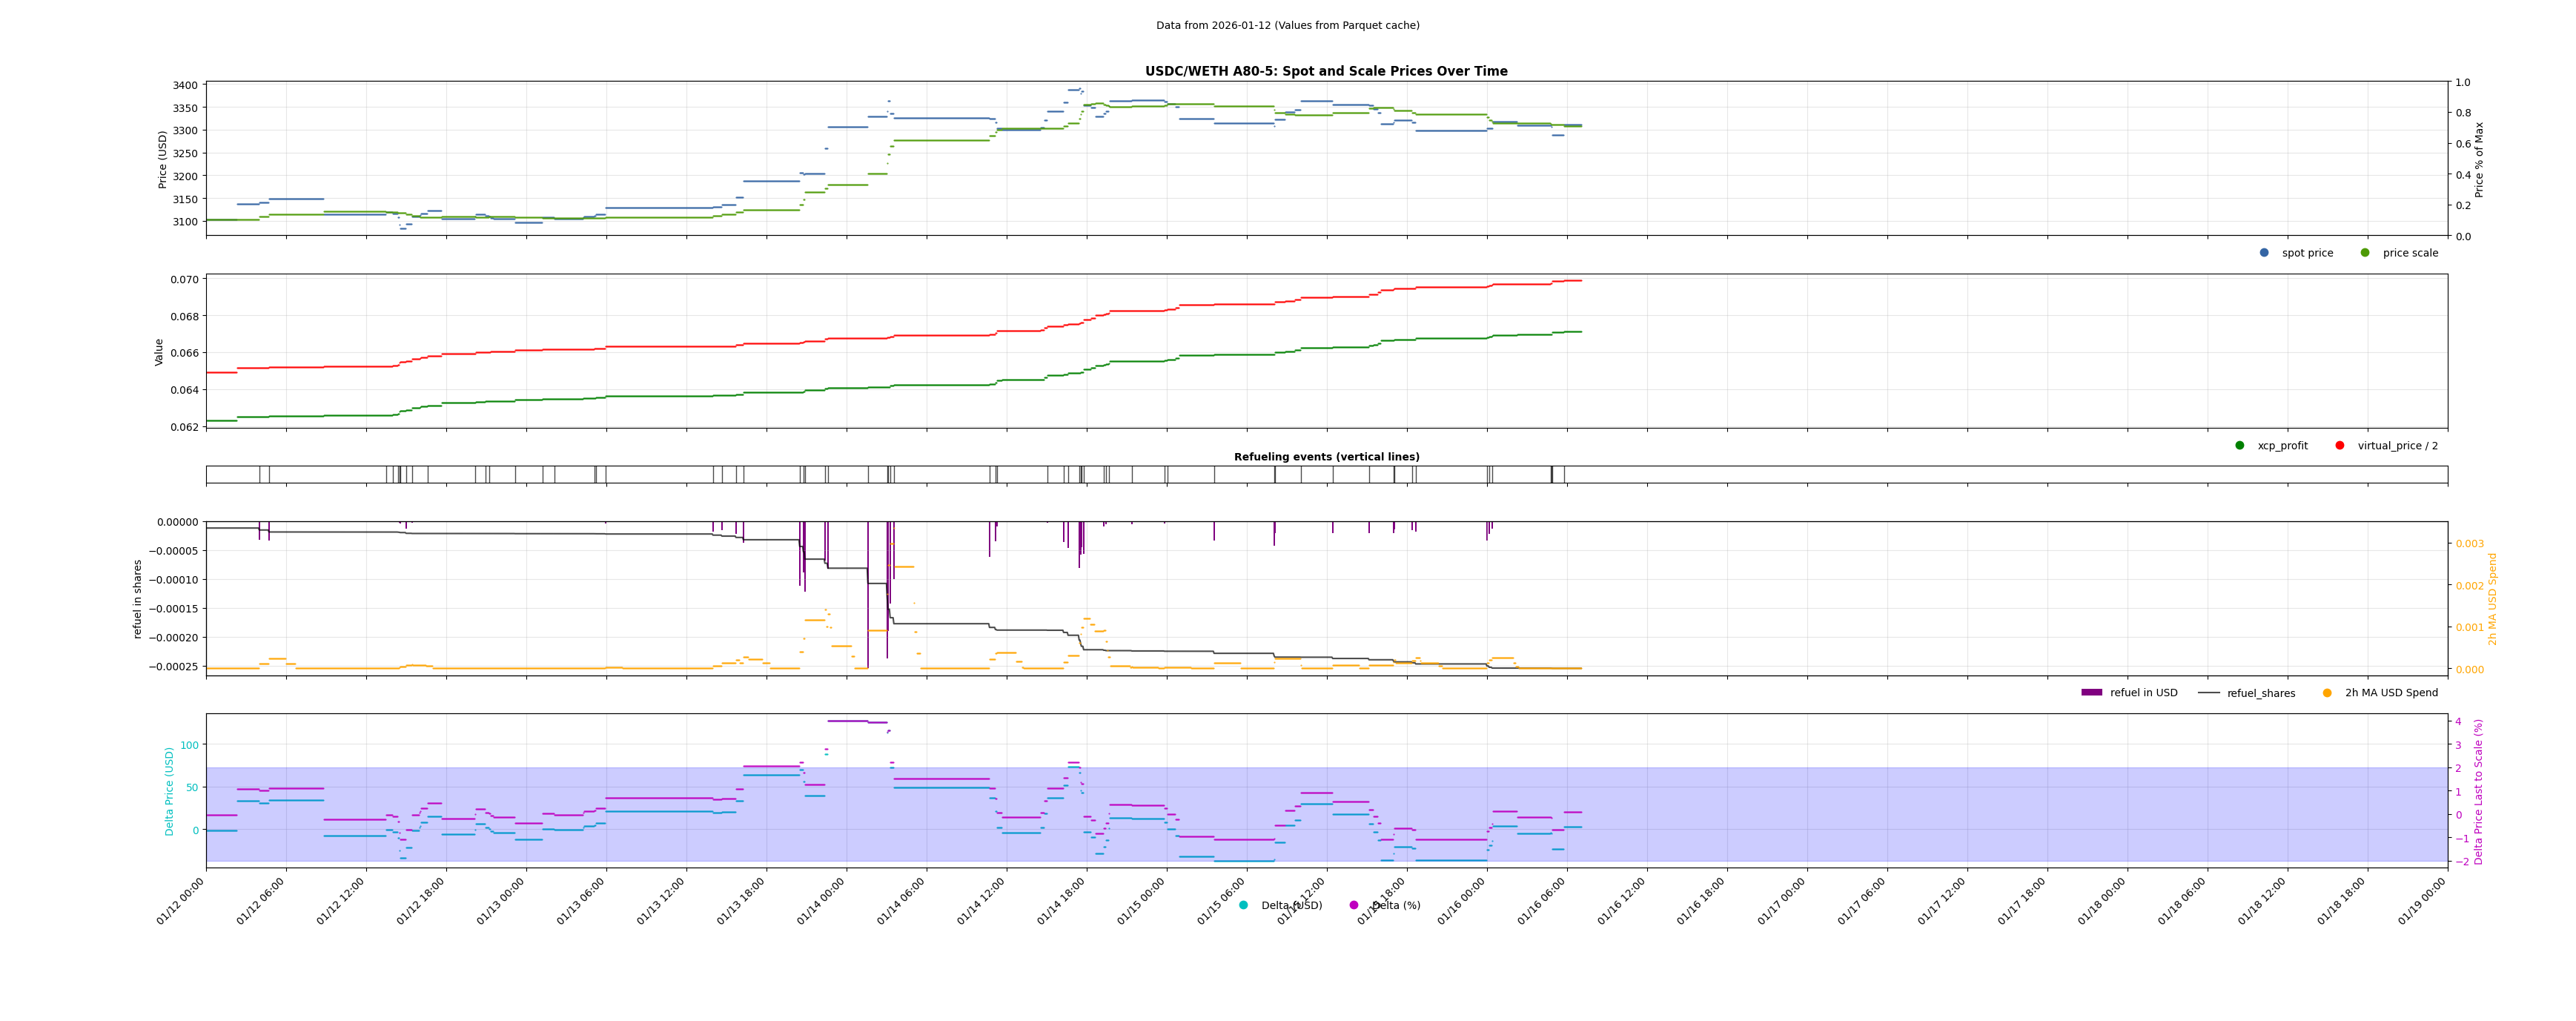Screen dimensions: 2576x1021
Task: Click the USDC/WETH A80-5 chart title
Action: tap(1326, 72)
